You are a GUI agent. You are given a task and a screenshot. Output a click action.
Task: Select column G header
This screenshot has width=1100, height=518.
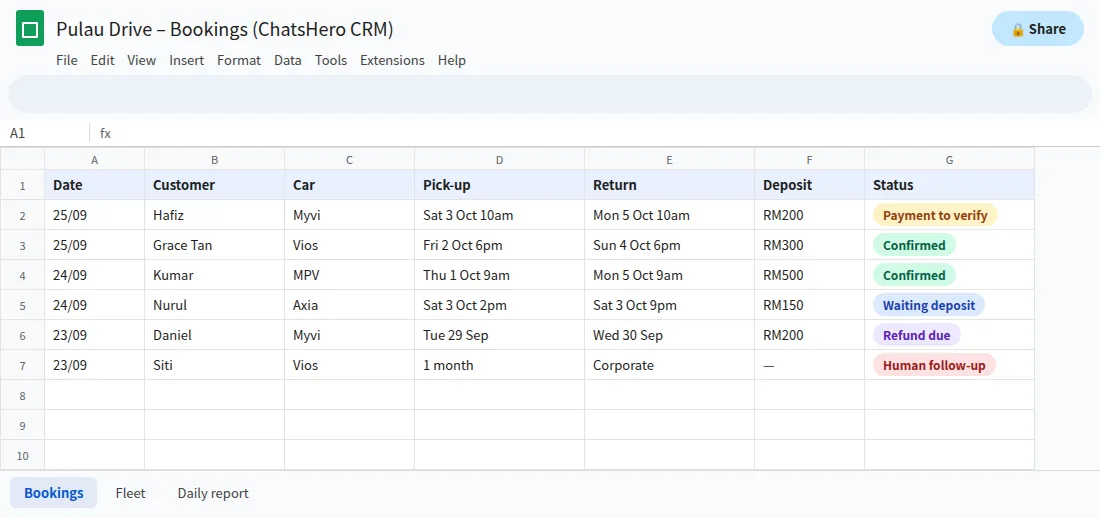[x=949, y=159]
